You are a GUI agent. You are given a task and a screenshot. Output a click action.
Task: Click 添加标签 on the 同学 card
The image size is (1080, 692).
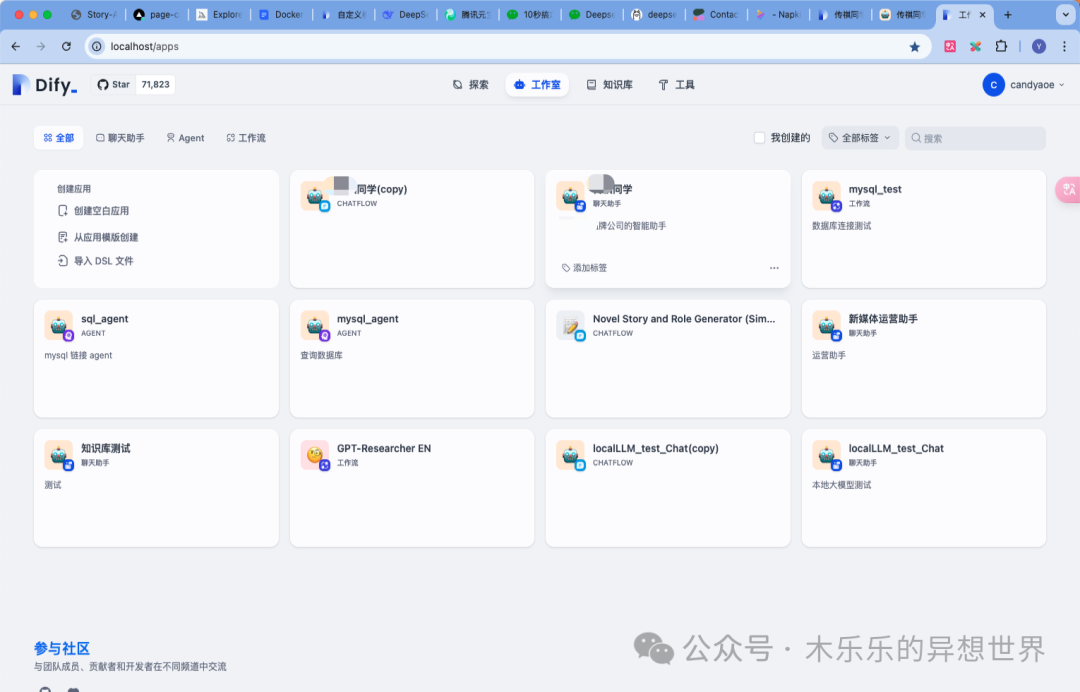pos(584,268)
